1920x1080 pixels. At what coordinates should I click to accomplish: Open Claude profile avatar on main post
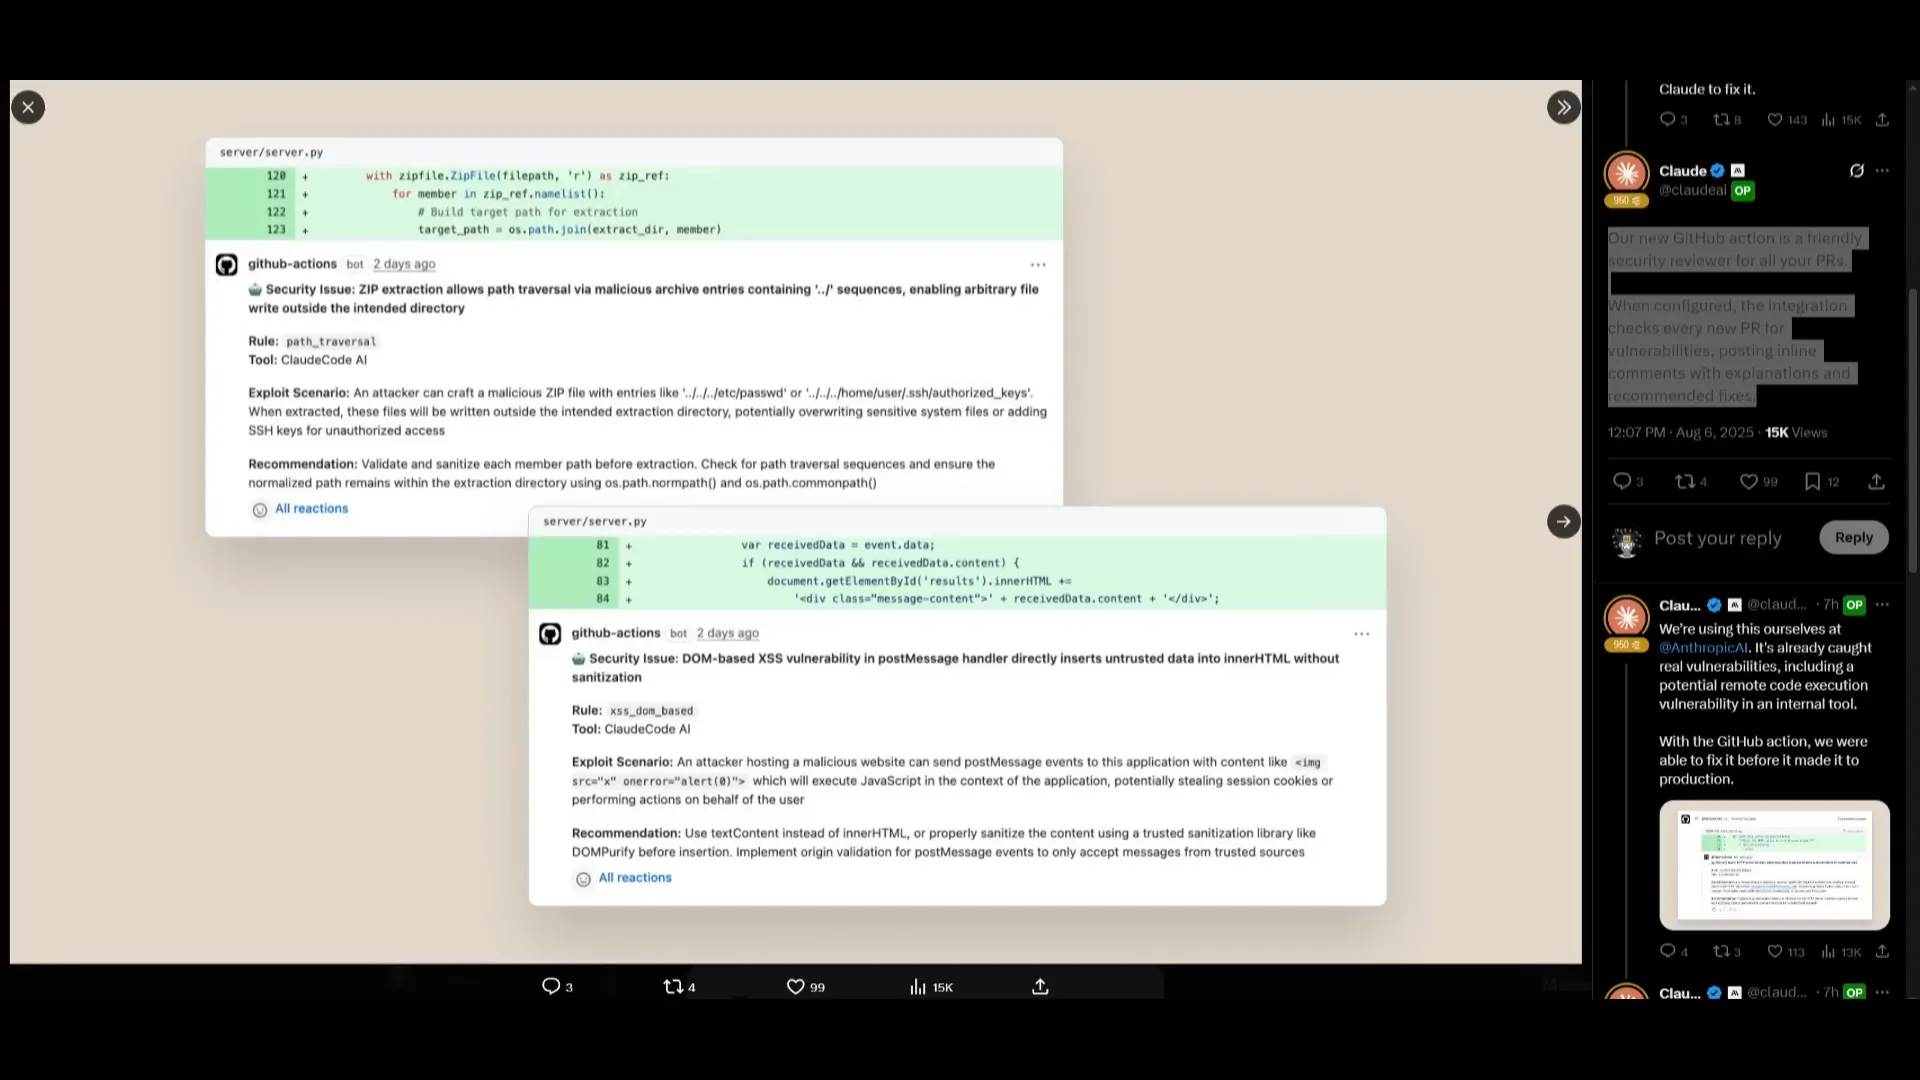pyautogui.click(x=1627, y=173)
